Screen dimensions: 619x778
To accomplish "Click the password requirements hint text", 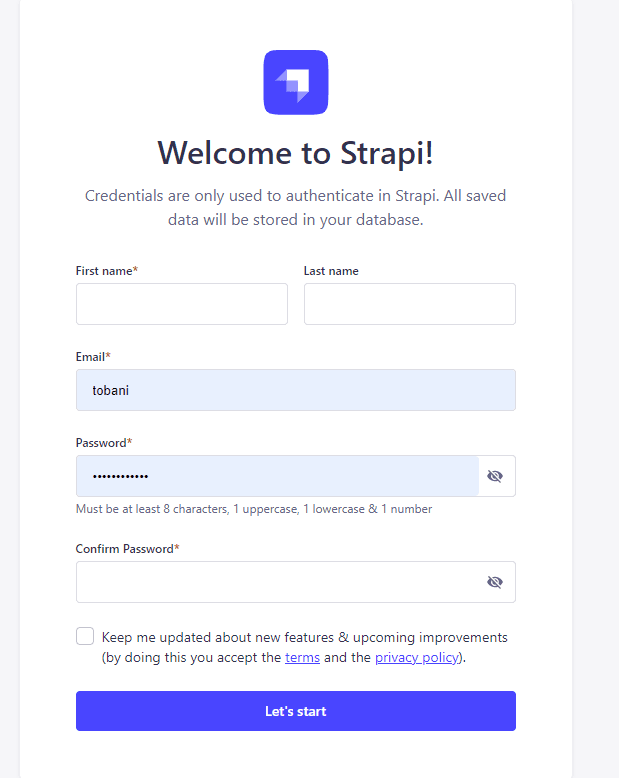I will (x=254, y=509).
